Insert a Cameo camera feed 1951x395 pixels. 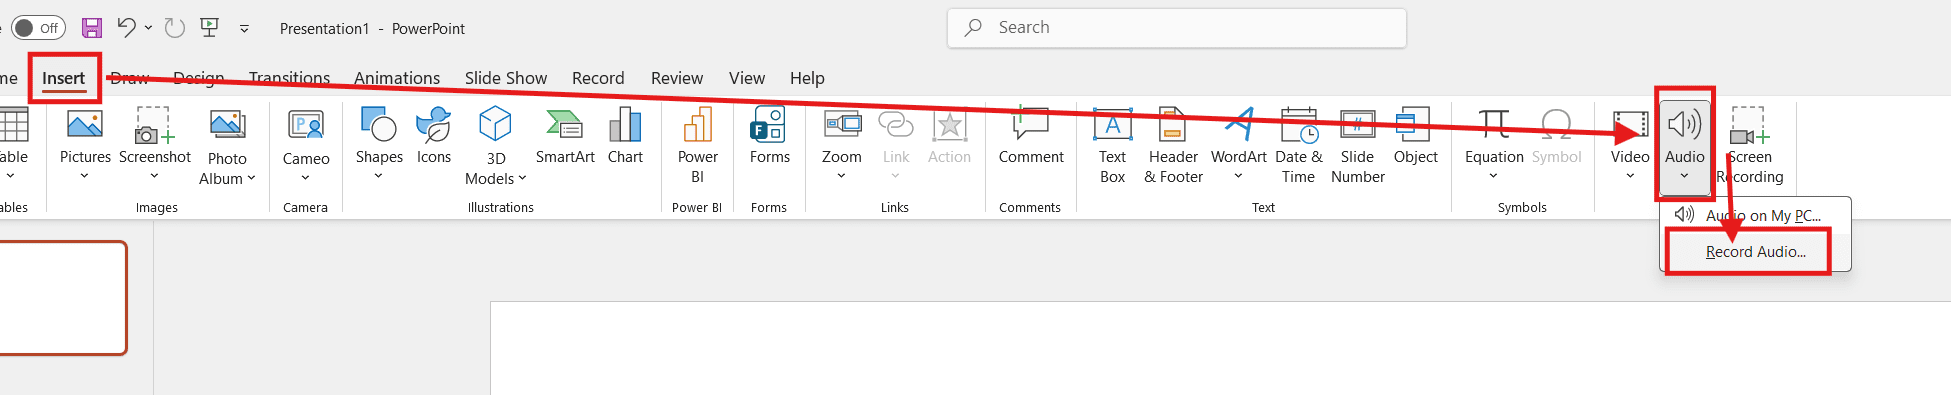coord(306,137)
